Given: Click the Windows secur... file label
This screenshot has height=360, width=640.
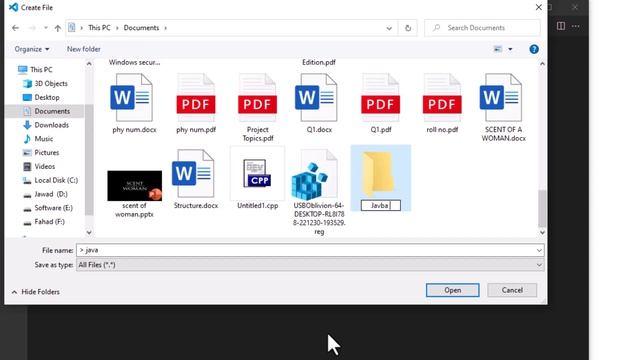Looking at the screenshot, I should (x=134, y=62).
